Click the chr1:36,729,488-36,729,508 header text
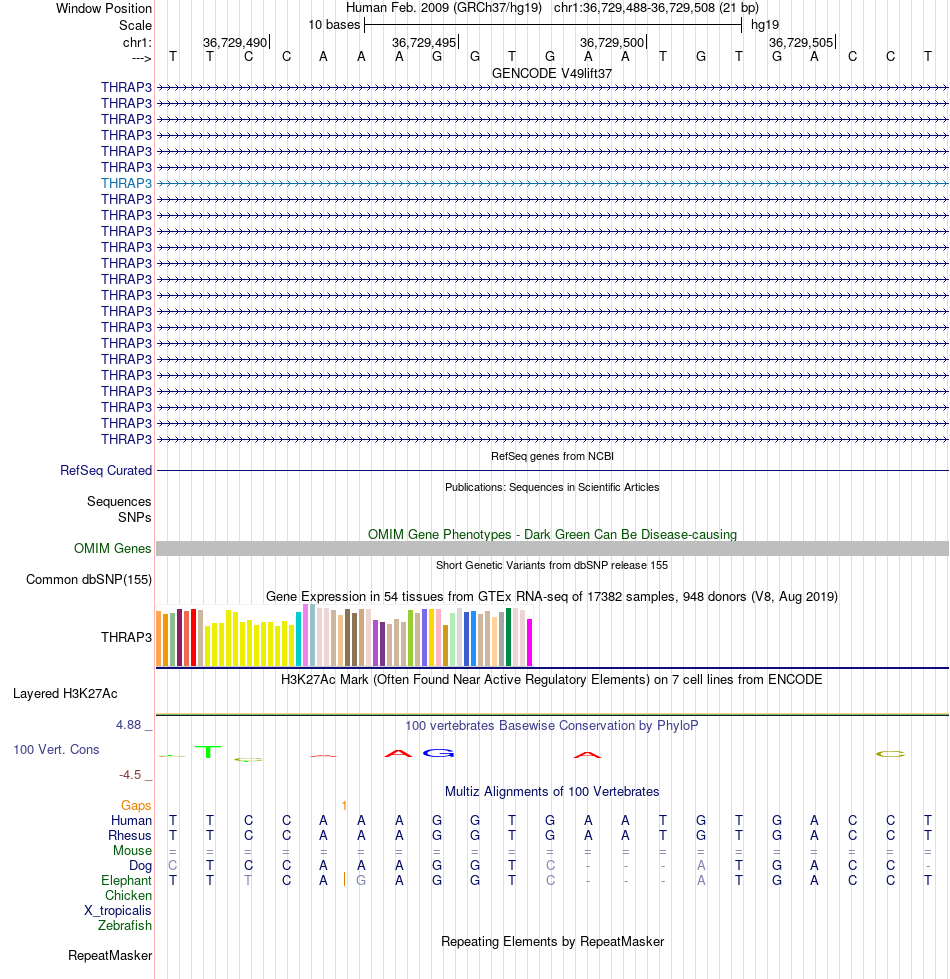950x979 pixels. pyautogui.click(x=656, y=7)
